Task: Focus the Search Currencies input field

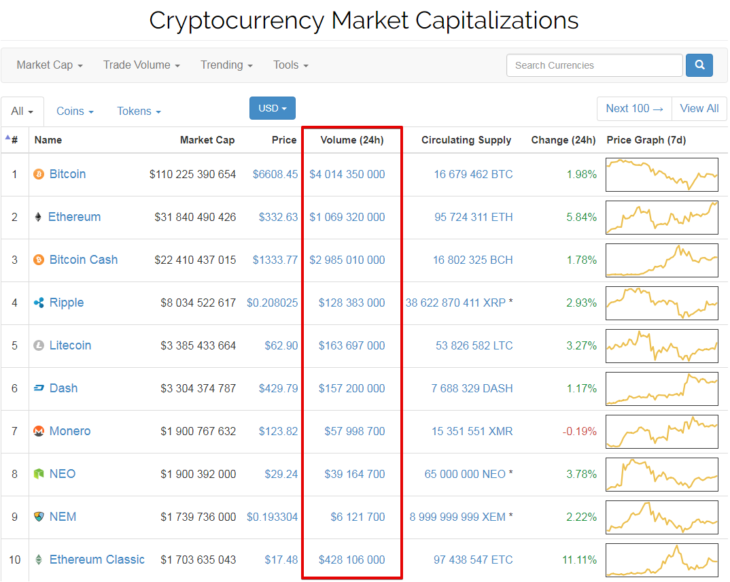Action: 595,65
